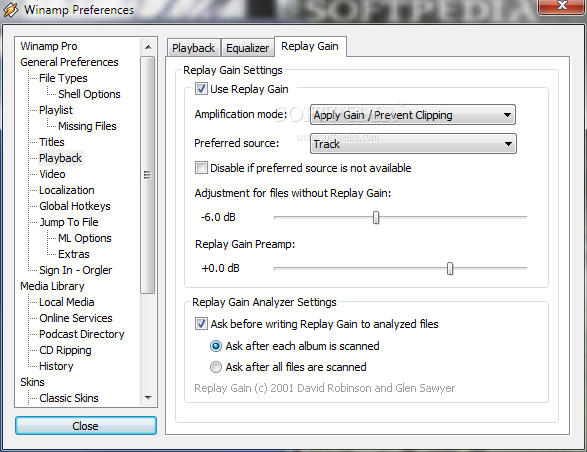Toggle Ask before writing Replay Gain checkbox
This screenshot has width=587, height=452.
coord(201,324)
